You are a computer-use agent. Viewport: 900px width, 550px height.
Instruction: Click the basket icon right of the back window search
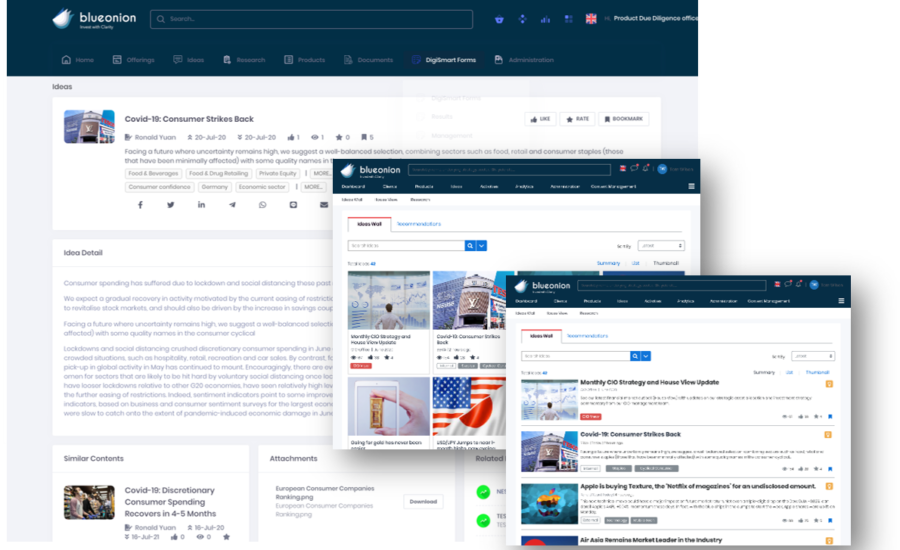coord(499,19)
